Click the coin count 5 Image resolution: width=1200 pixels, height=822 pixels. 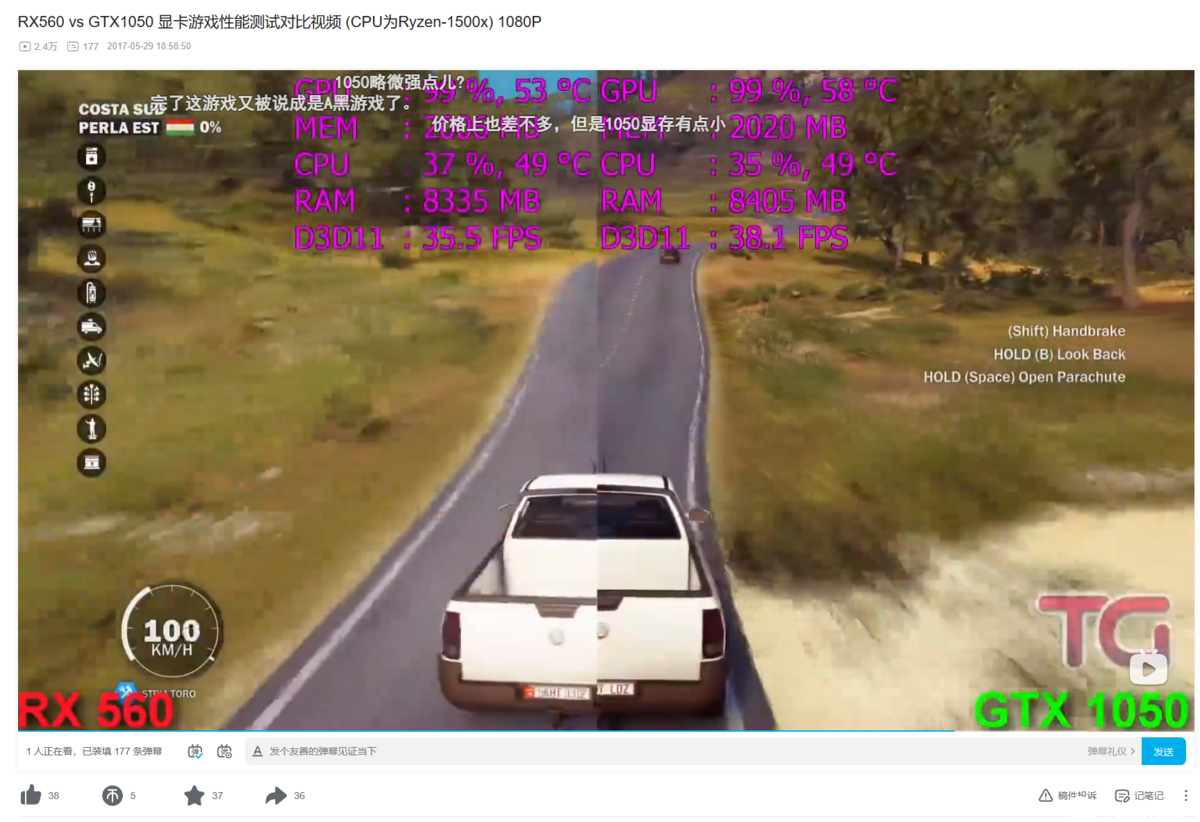132,796
